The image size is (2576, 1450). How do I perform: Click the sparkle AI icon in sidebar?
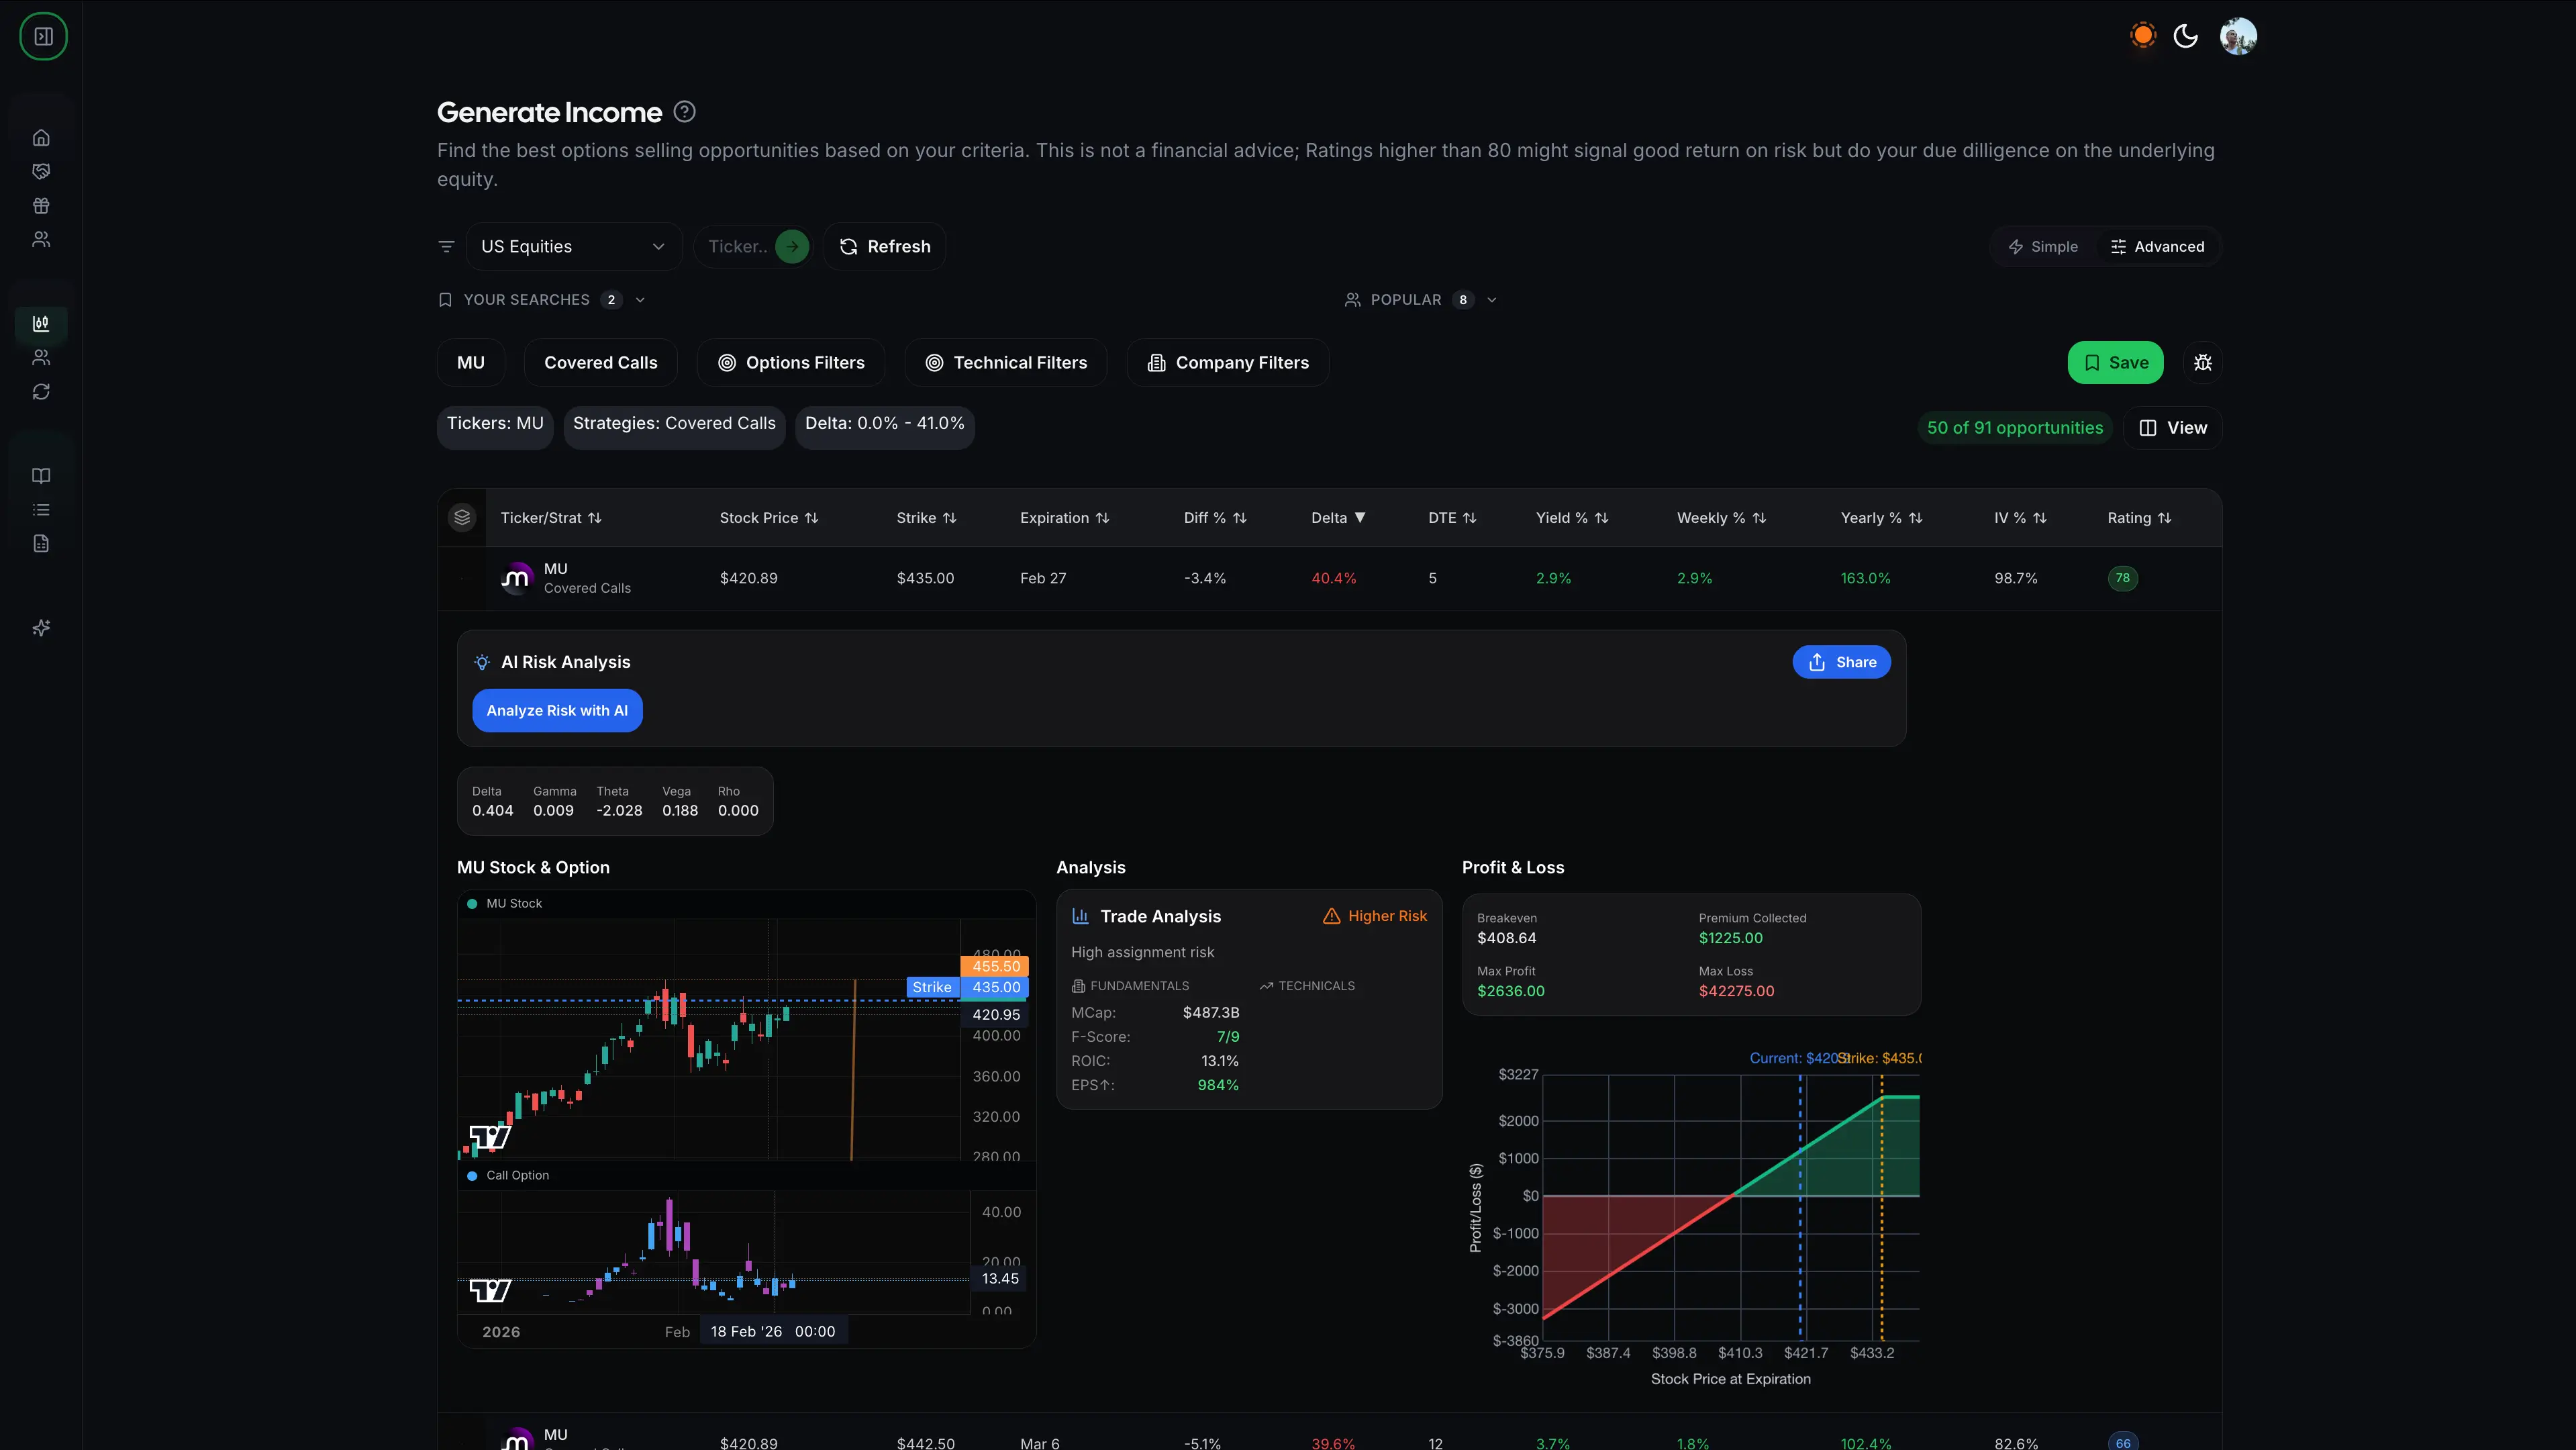click(x=41, y=628)
